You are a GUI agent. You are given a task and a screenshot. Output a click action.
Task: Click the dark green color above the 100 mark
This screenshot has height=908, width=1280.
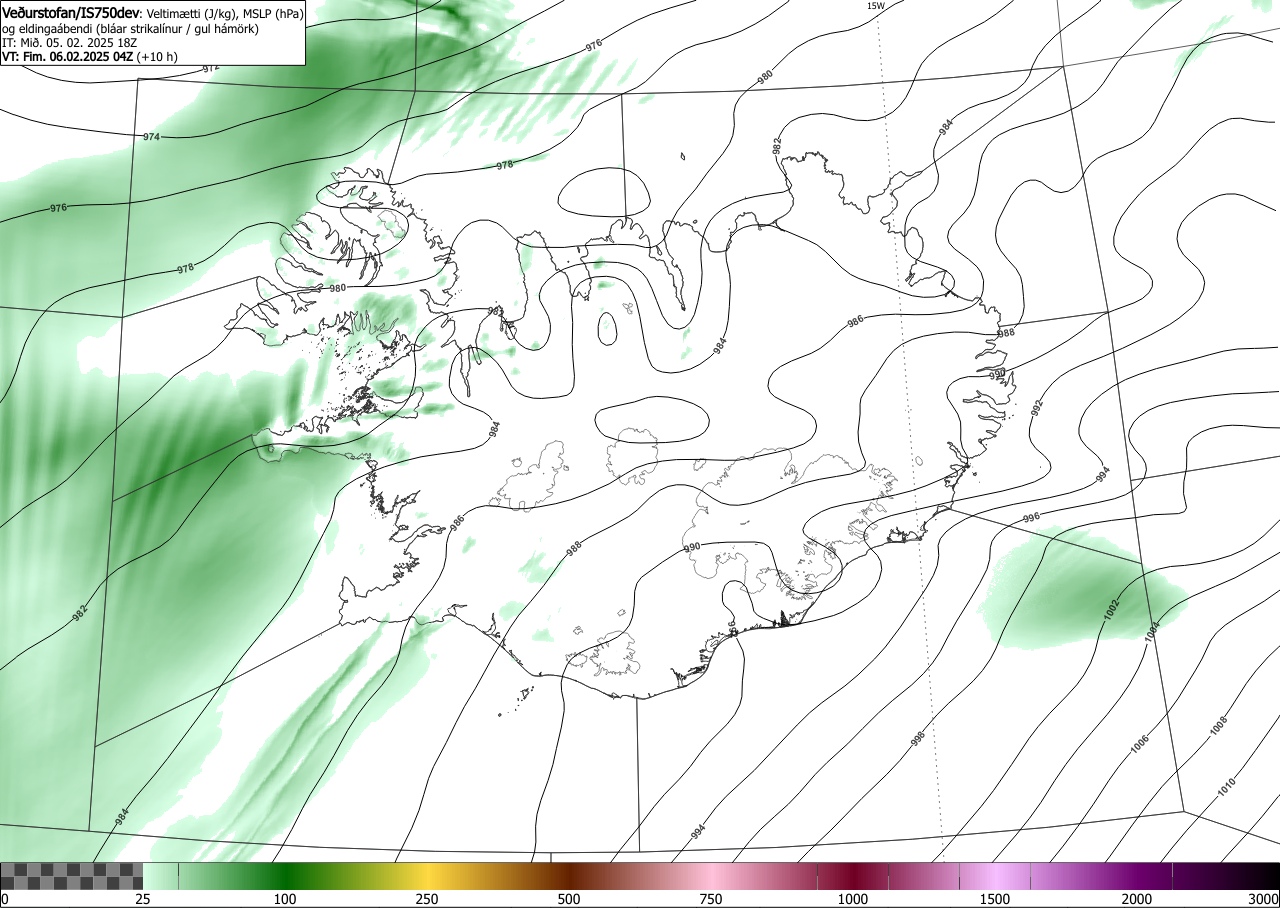coord(285,877)
